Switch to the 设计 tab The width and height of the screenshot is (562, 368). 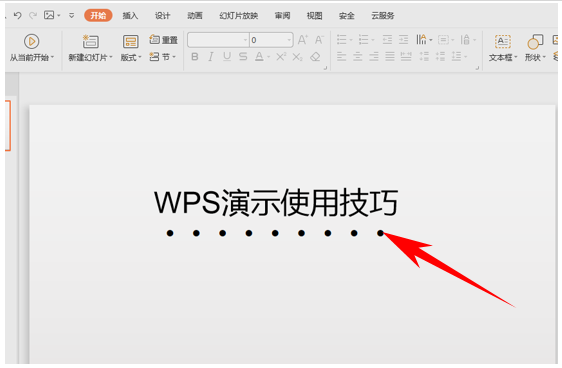pyautogui.click(x=162, y=15)
